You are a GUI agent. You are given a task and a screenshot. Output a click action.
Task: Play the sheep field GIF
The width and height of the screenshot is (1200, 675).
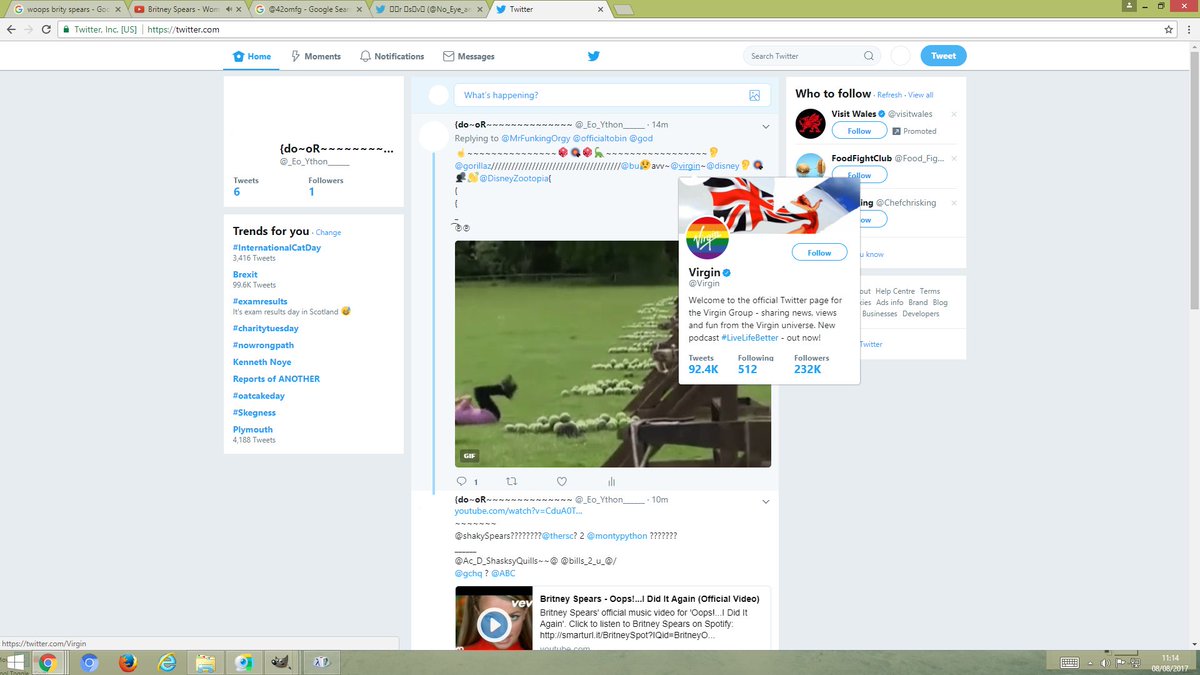coord(613,353)
